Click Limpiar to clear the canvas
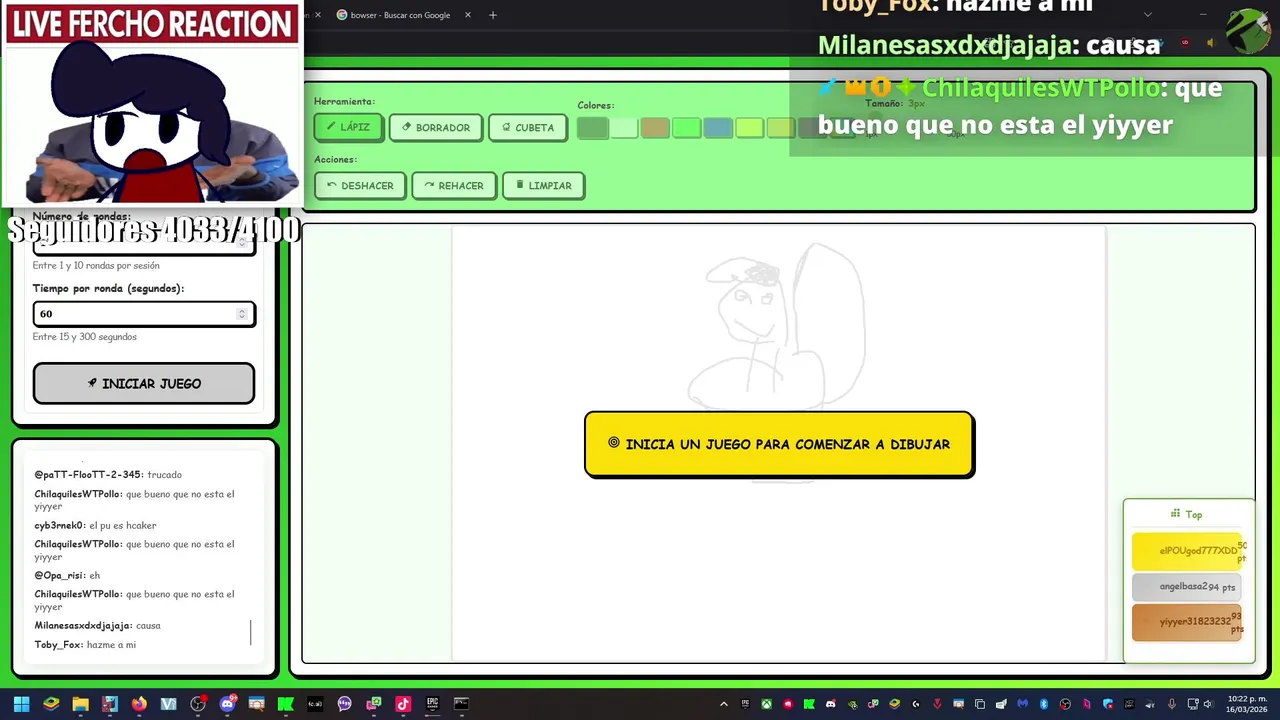The width and height of the screenshot is (1280, 720). (544, 185)
